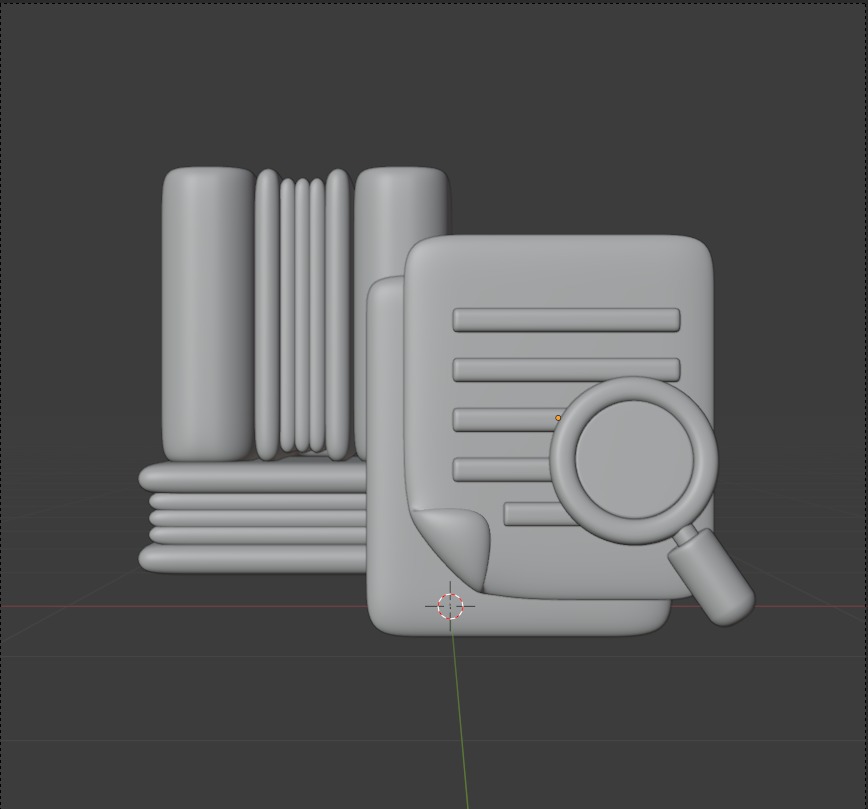Click the lens center of the magnifying glass
The height and width of the screenshot is (809, 868).
[634, 460]
